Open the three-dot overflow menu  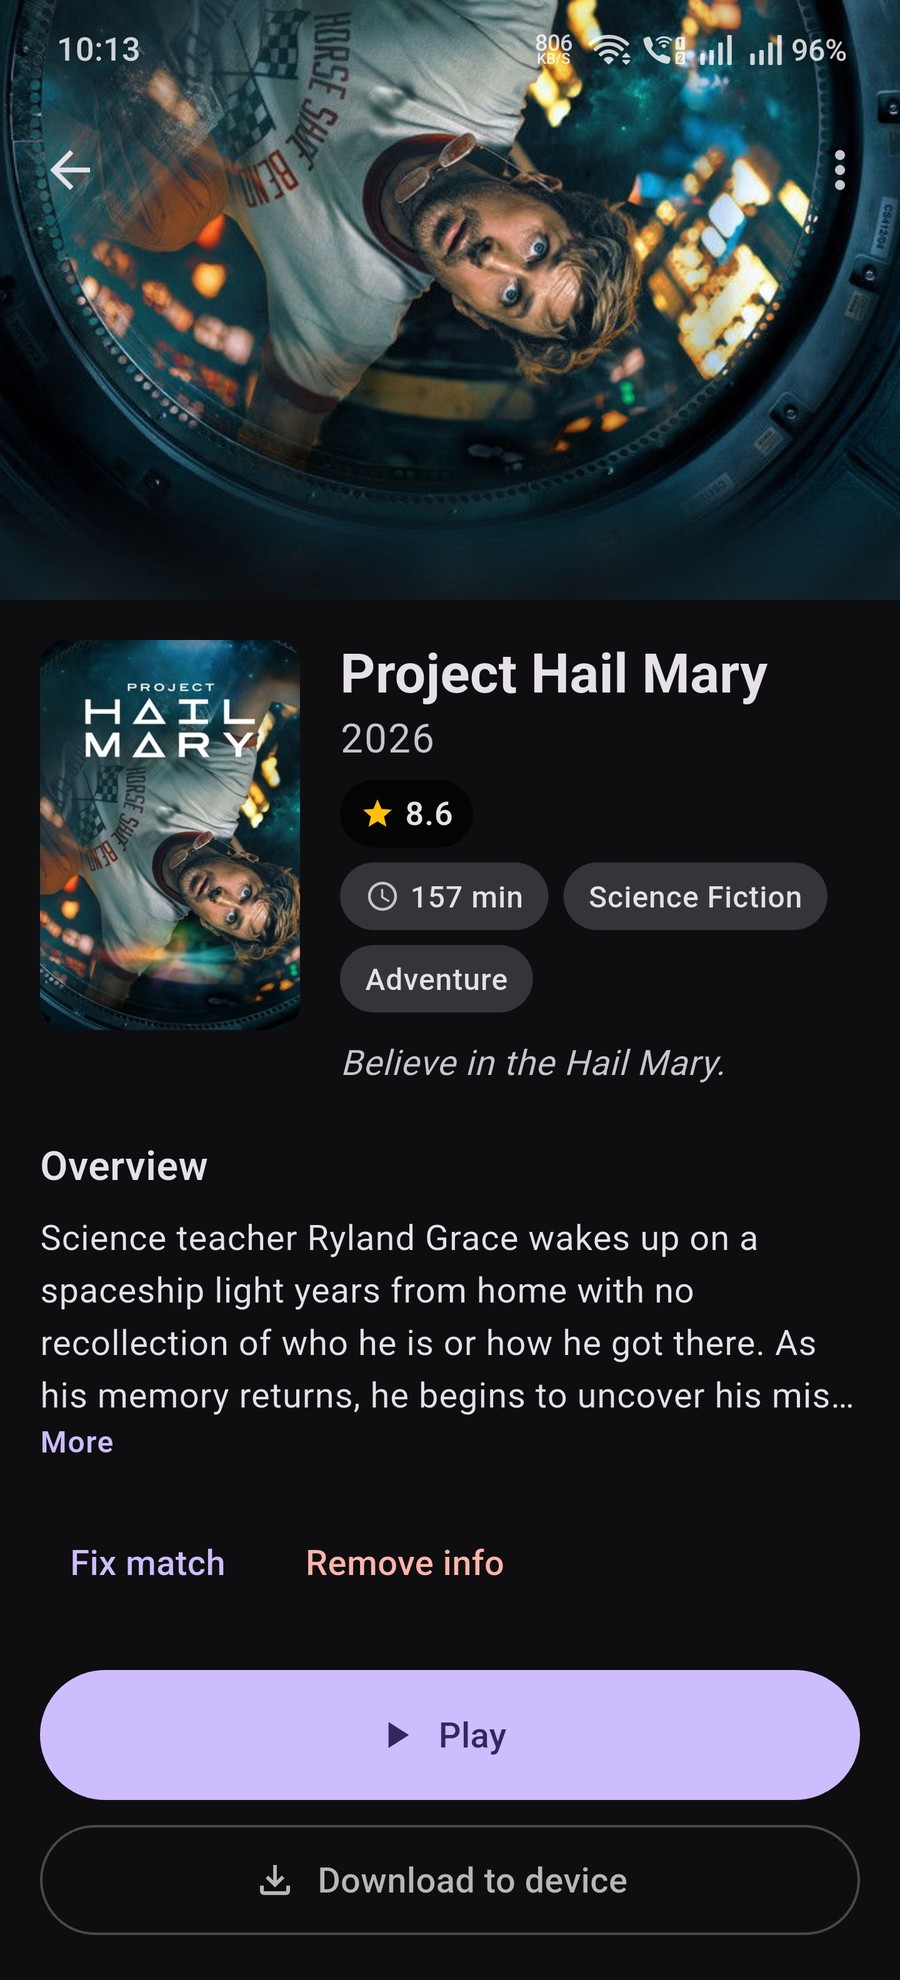pos(840,170)
